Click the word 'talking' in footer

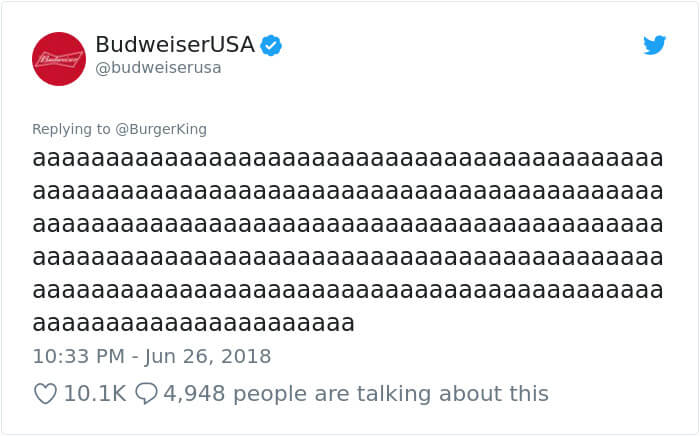point(394,394)
